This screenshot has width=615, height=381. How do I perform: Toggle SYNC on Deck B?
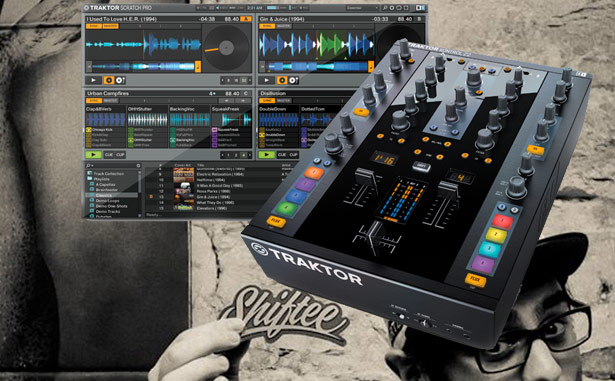tap(267, 26)
